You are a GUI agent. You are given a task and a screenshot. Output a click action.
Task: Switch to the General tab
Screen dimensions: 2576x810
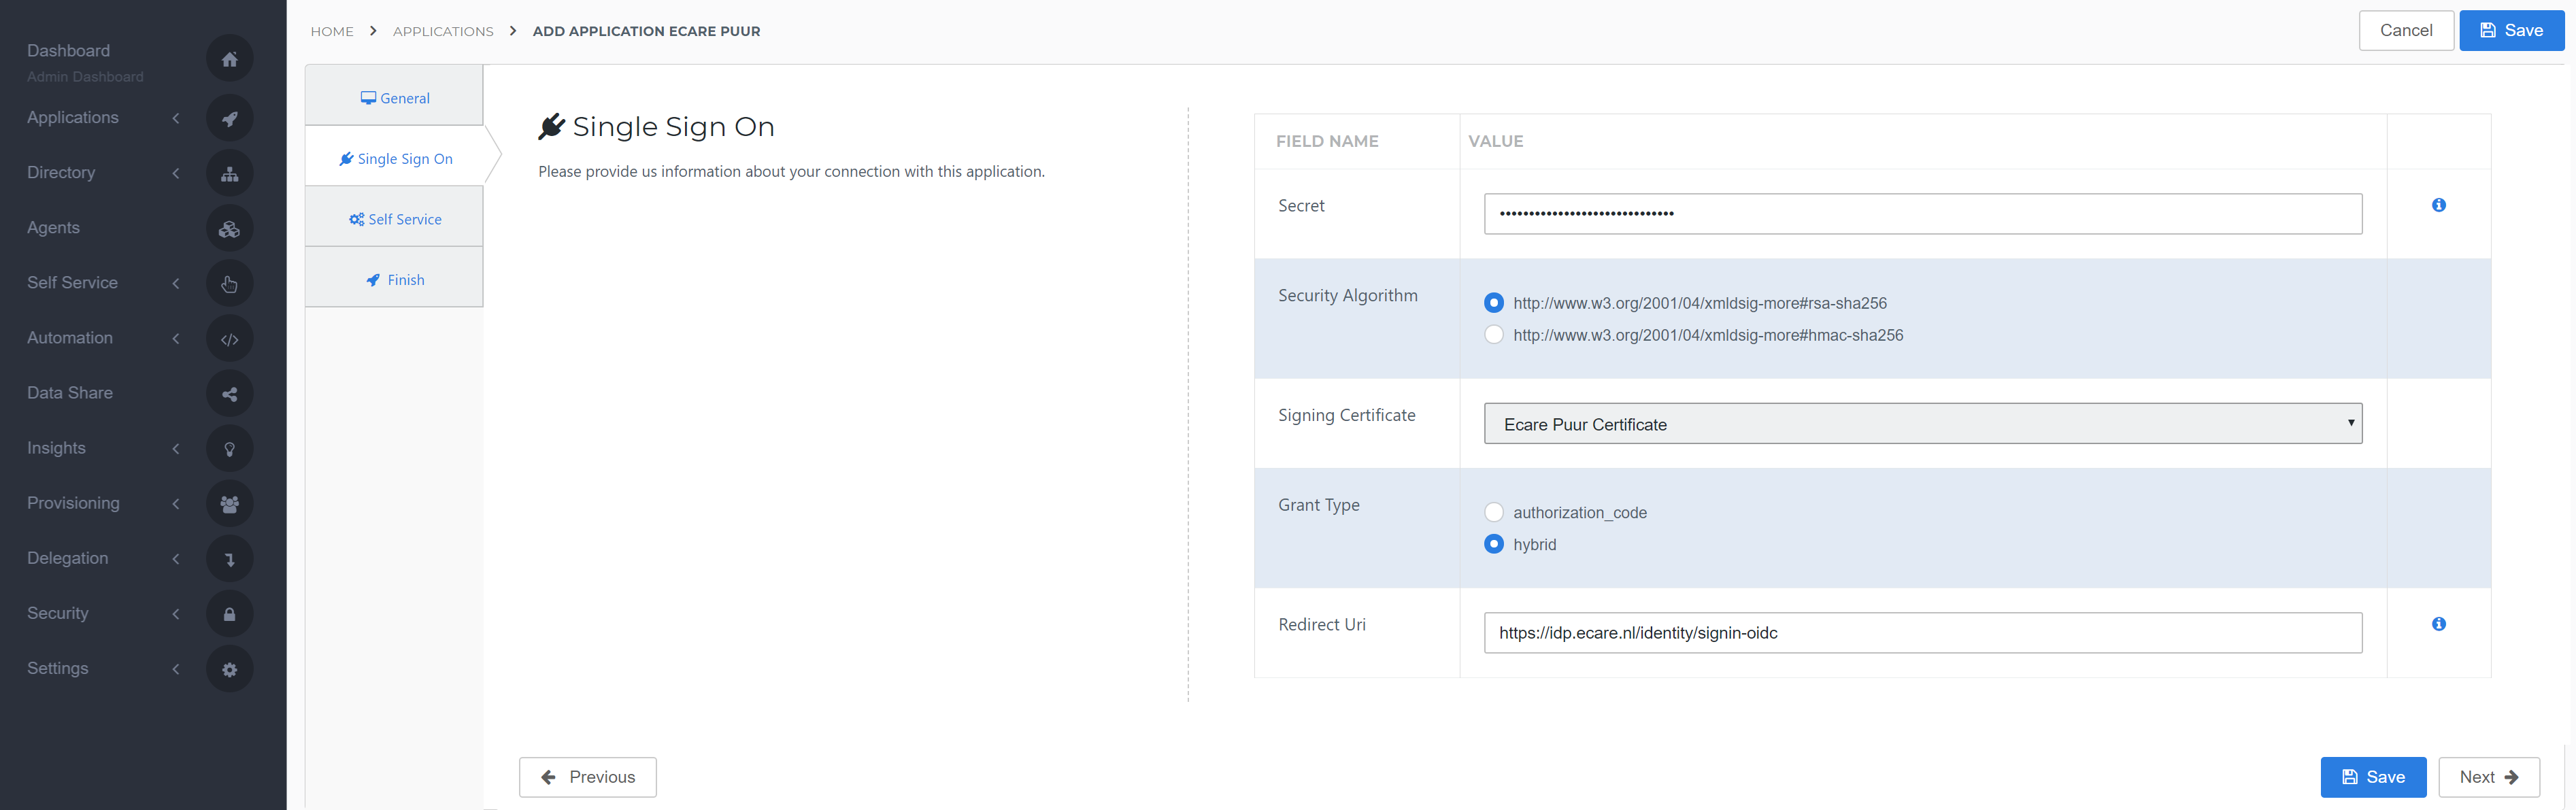pyautogui.click(x=394, y=98)
